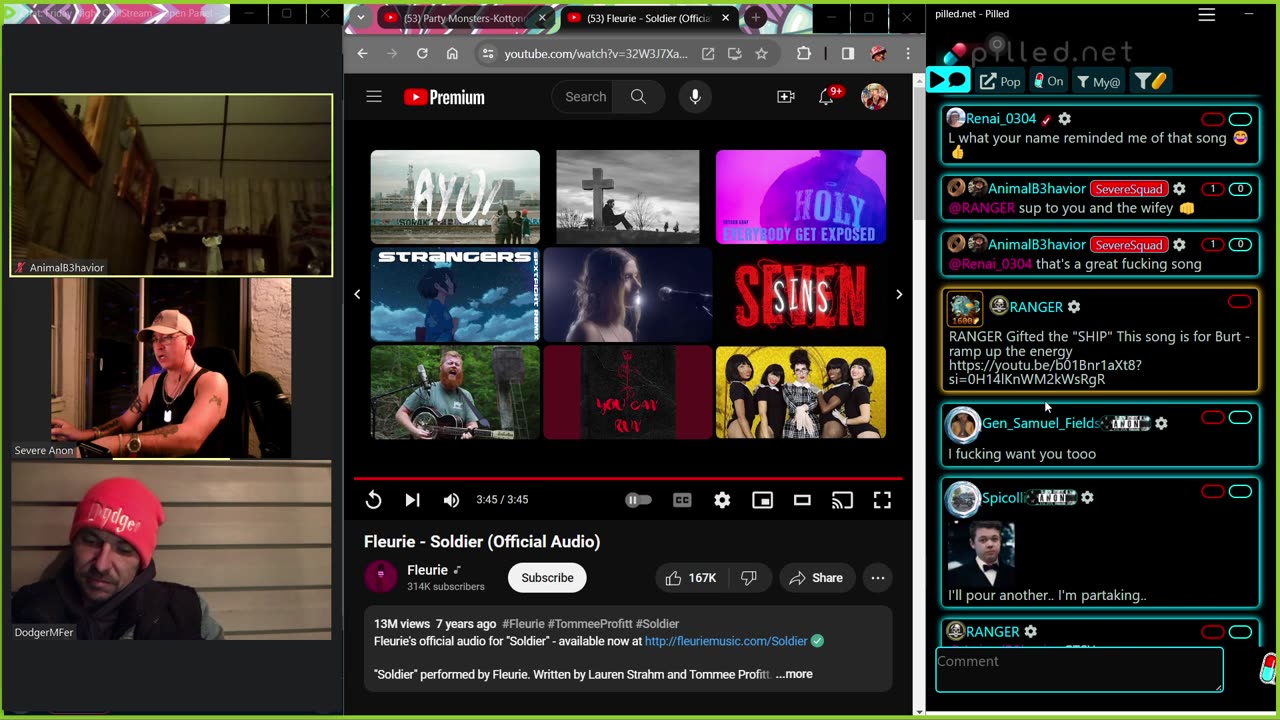This screenshot has height=720, width=1280.
Task: Expand the video description with '...more'
Action: 794,674
